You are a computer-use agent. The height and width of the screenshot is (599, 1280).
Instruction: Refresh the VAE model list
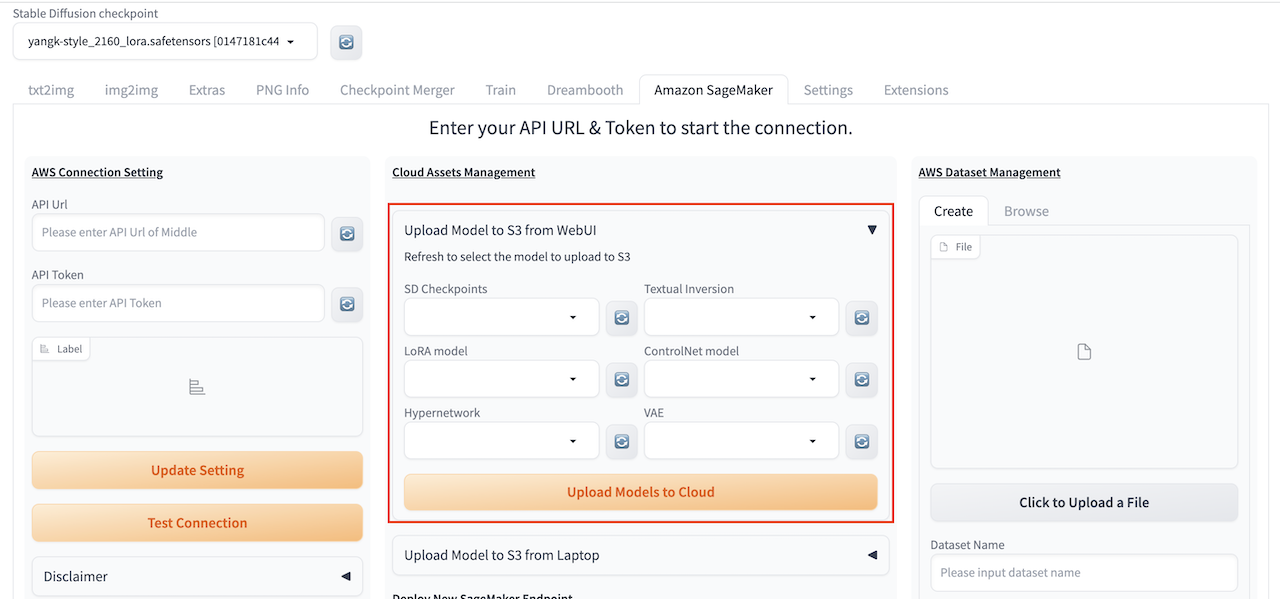point(861,442)
